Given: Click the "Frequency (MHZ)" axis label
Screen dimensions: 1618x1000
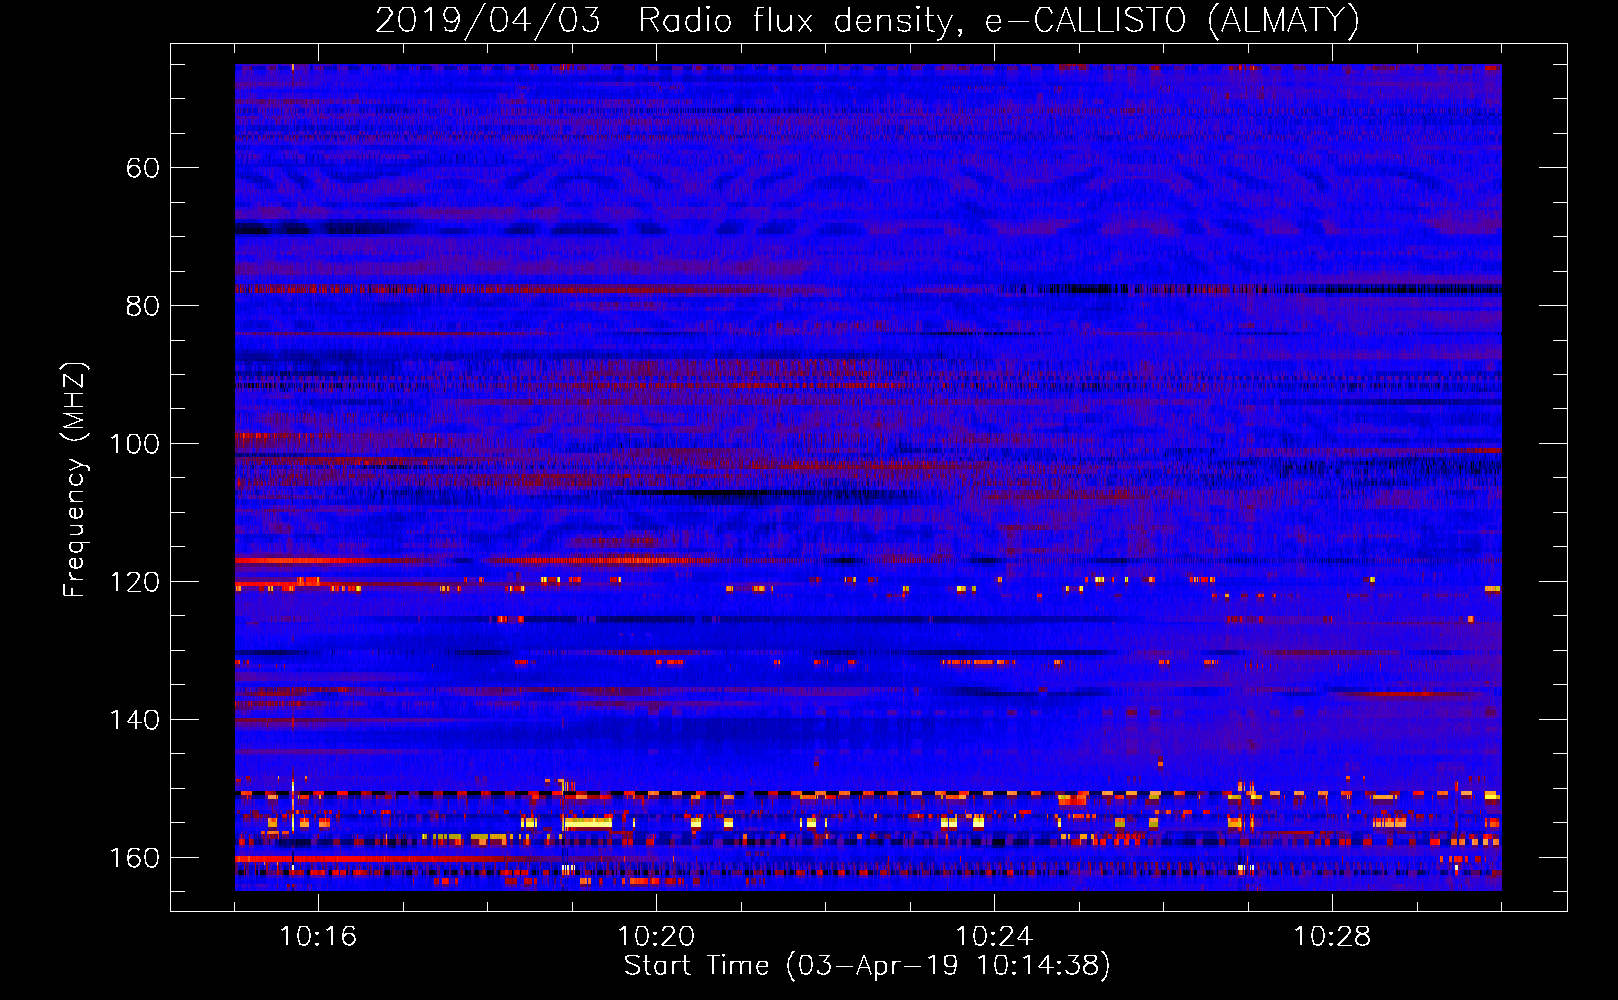Looking at the screenshot, I should click(x=75, y=480).
